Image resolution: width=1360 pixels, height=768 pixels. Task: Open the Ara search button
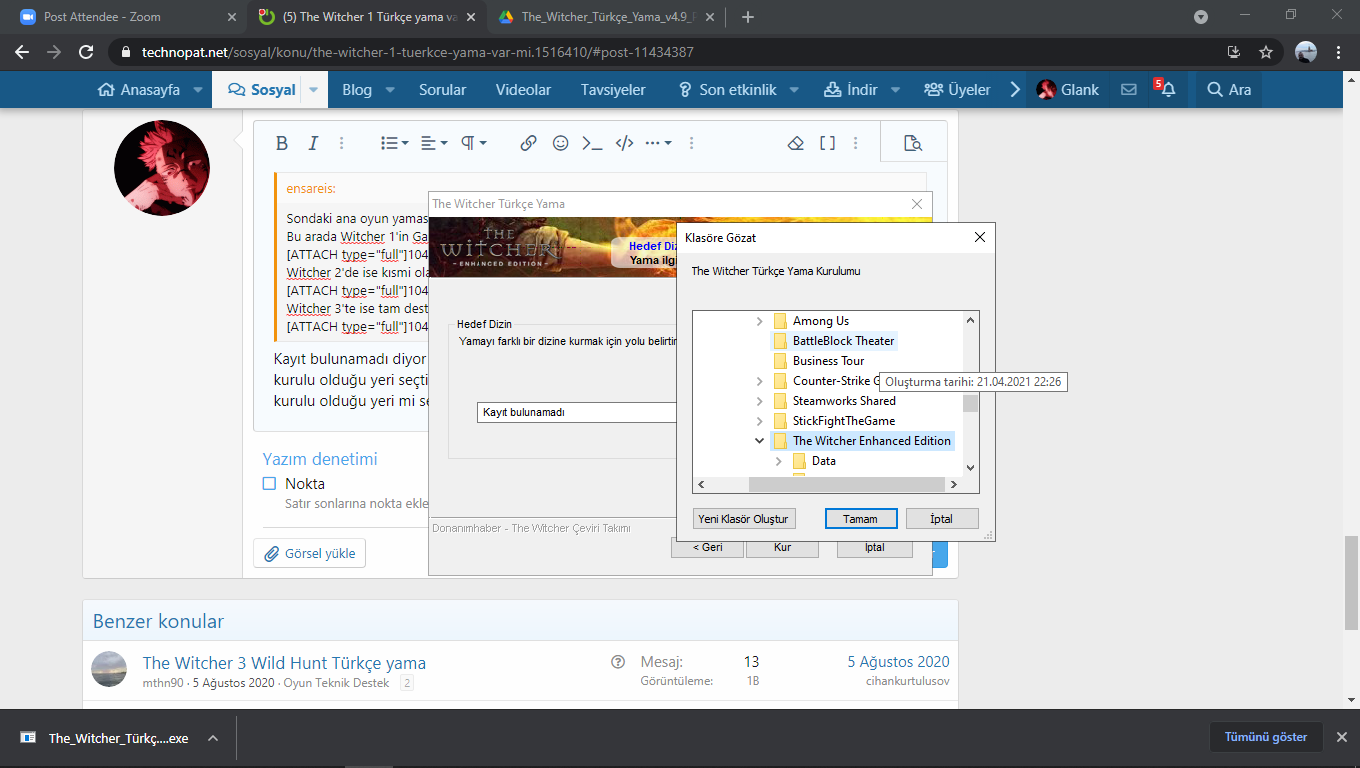point(1229,90)
